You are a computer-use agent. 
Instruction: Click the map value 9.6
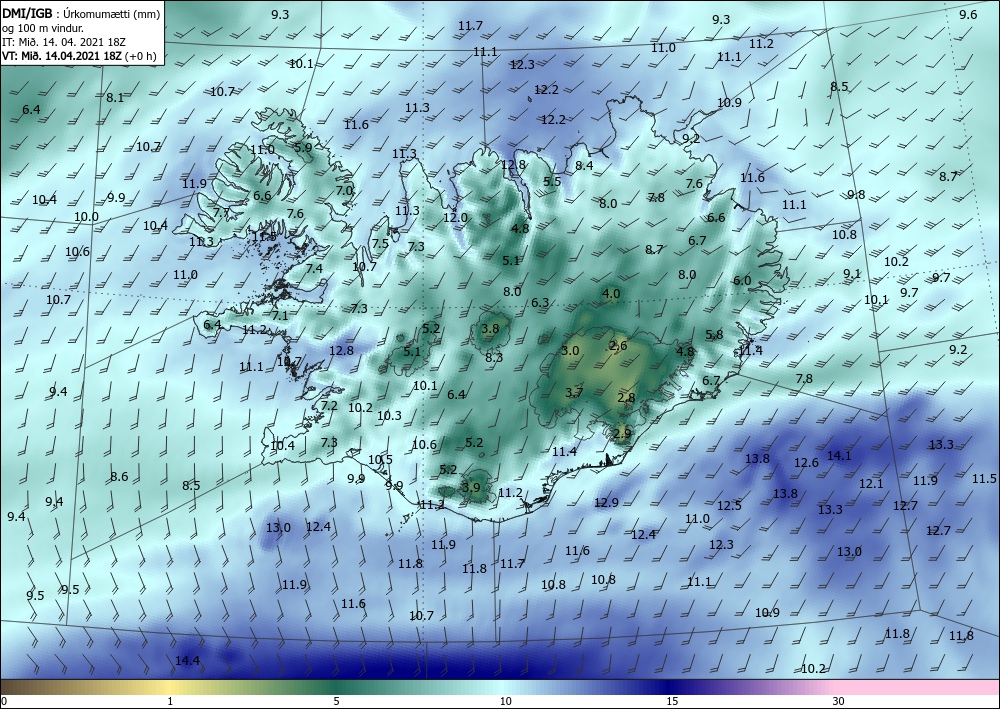[968, 15]
